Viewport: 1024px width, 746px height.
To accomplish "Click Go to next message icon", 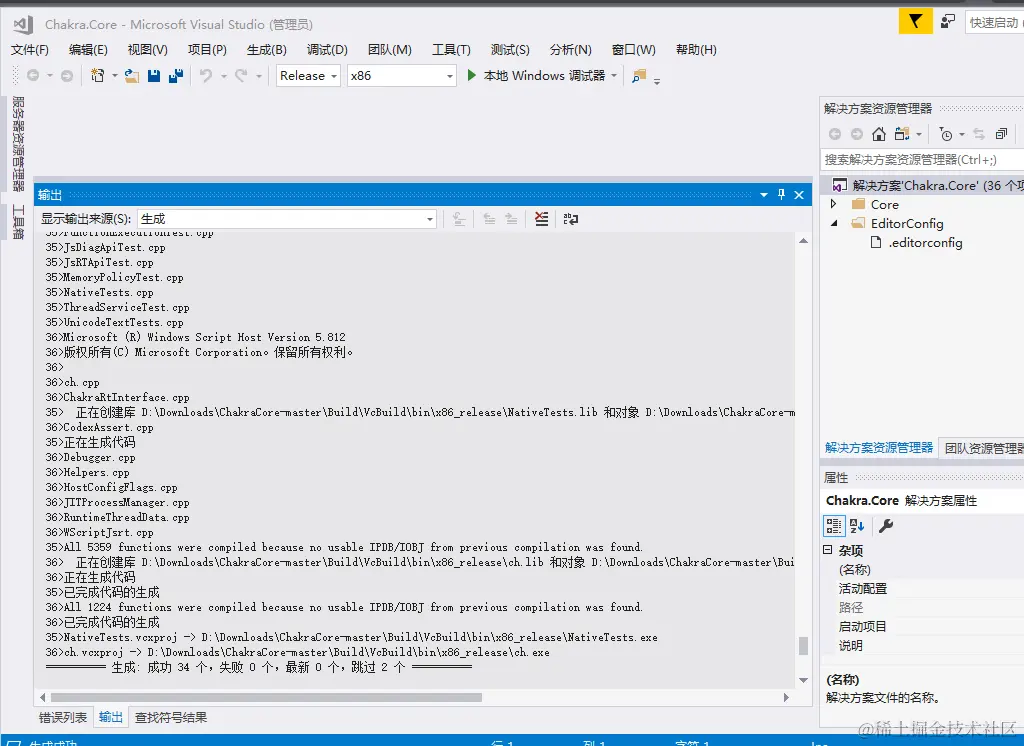I will (511, 219).
